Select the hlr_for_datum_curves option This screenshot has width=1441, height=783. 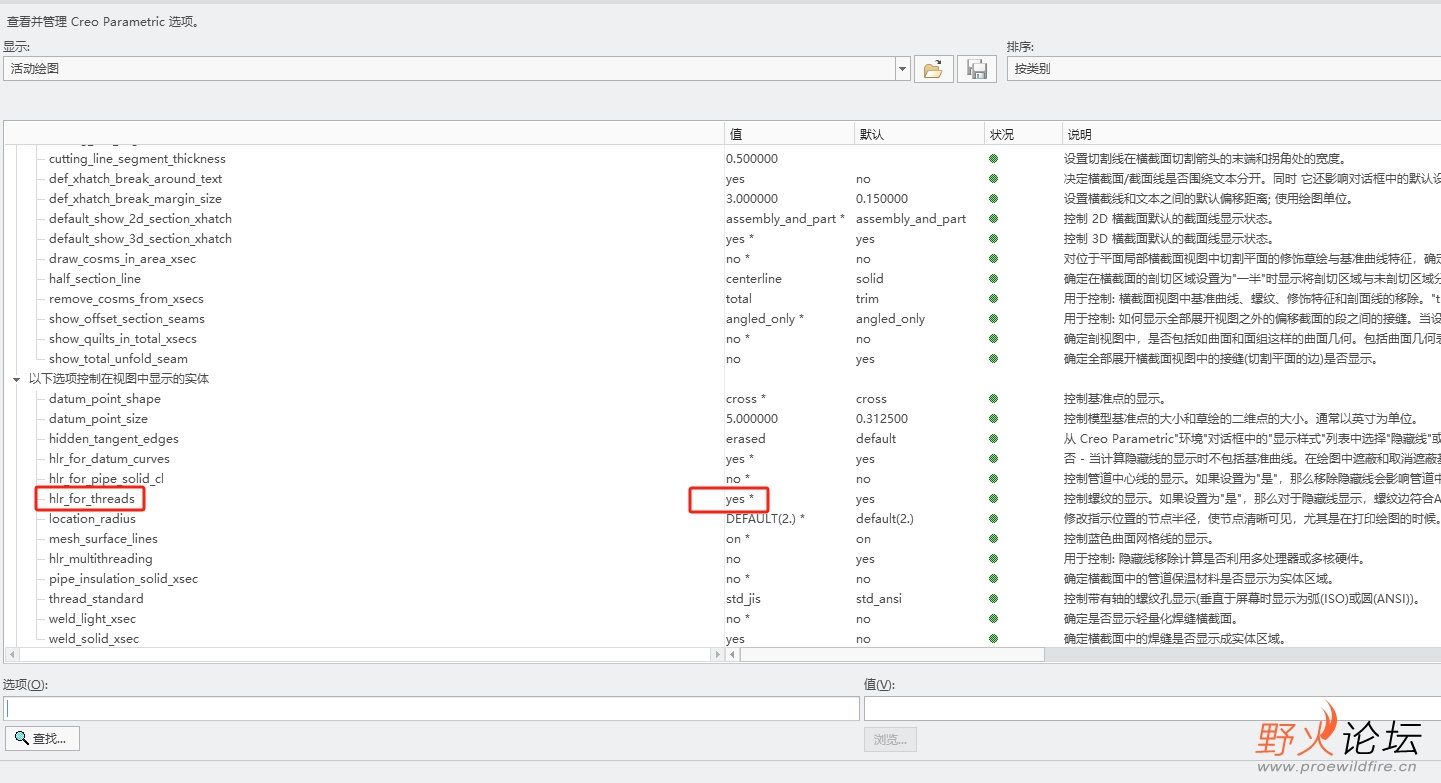[109, 459]
